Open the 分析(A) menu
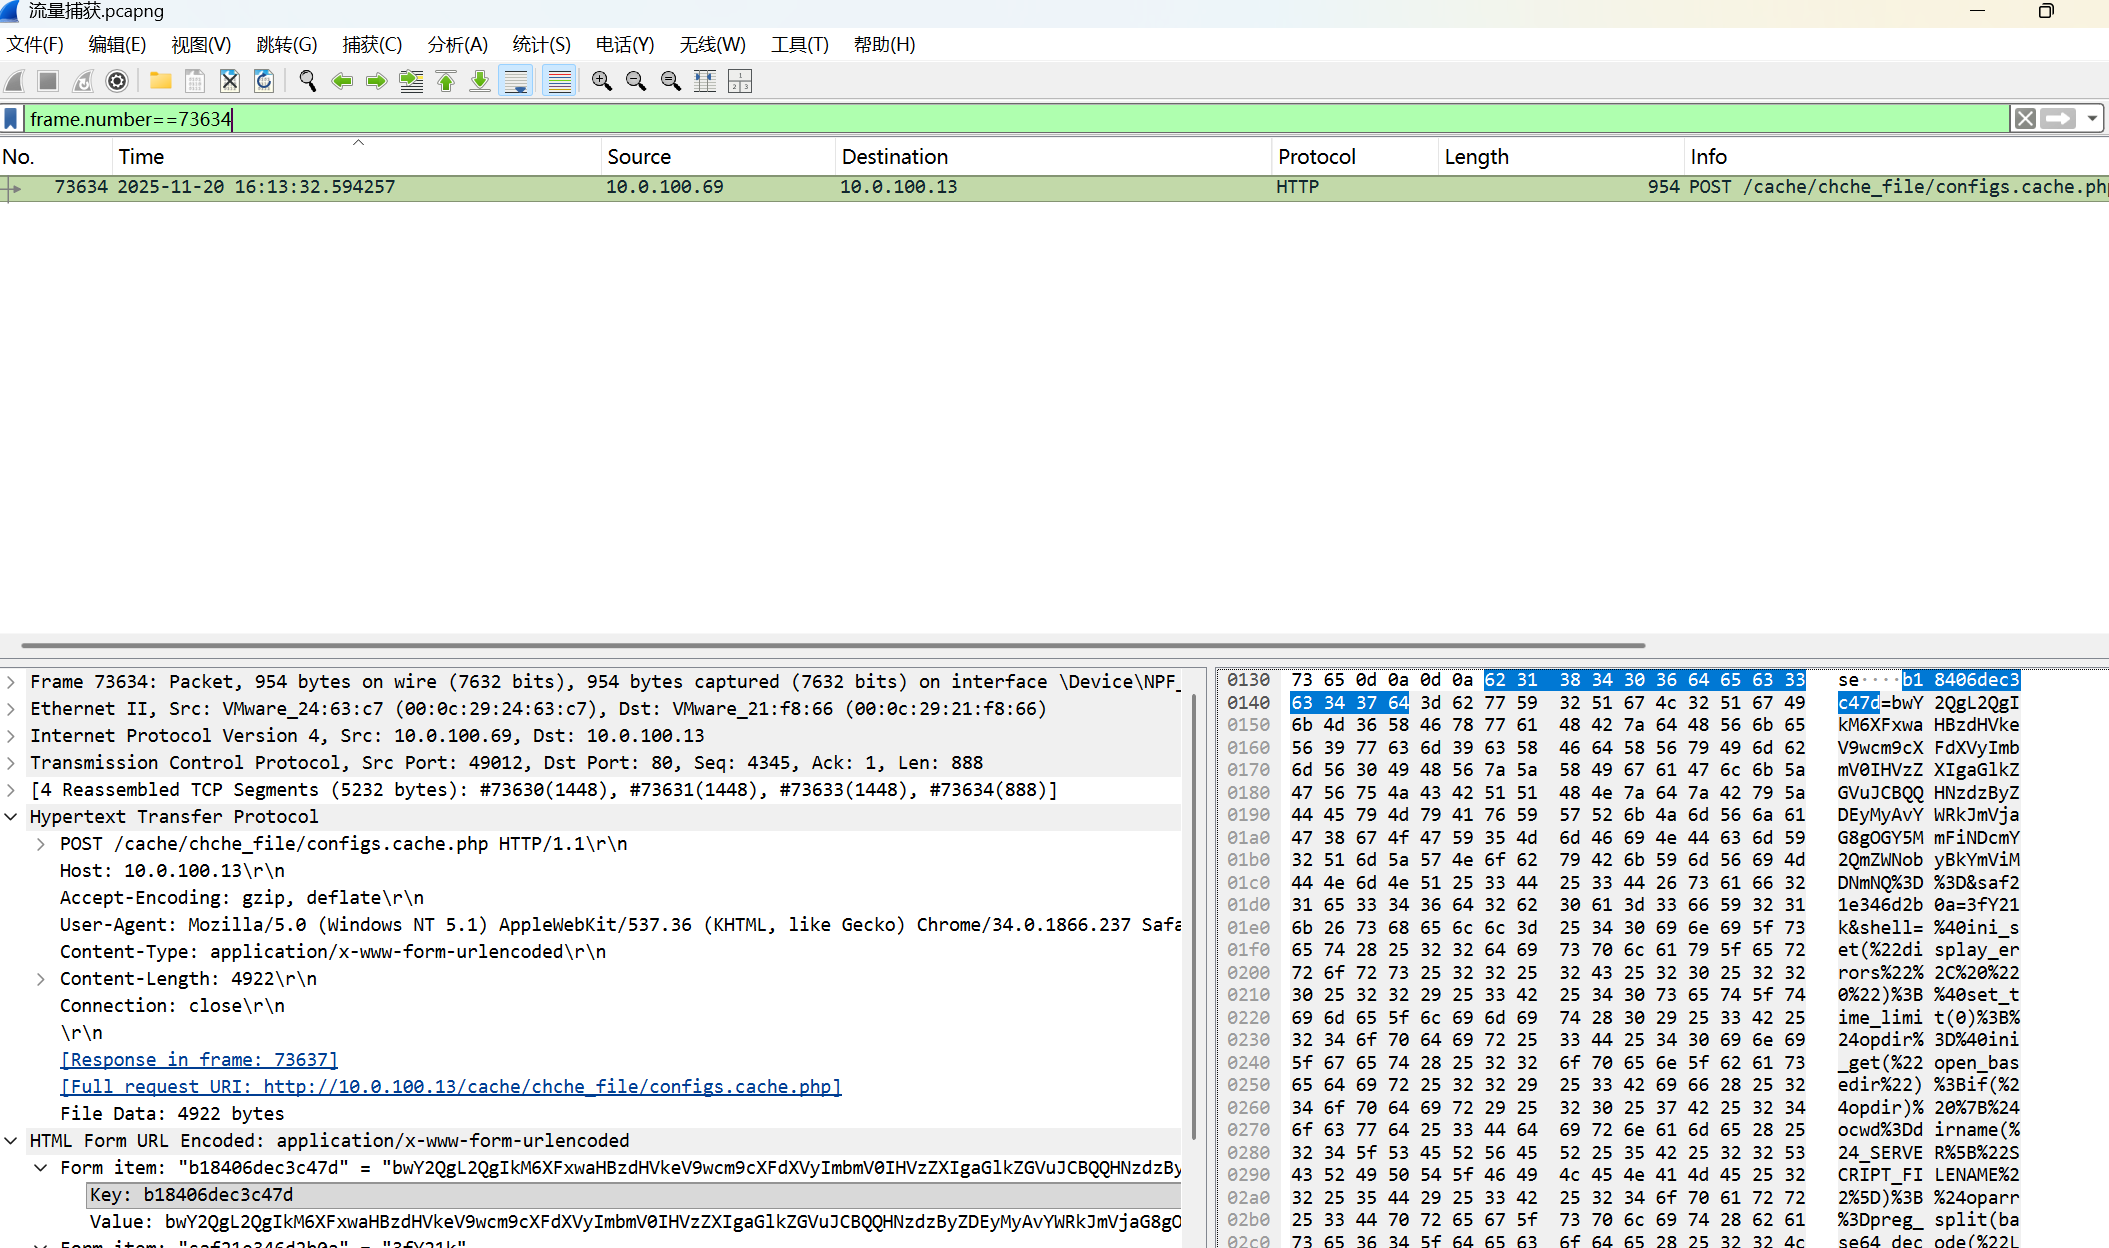The image size is (2109, 1248). click(457, 44)
